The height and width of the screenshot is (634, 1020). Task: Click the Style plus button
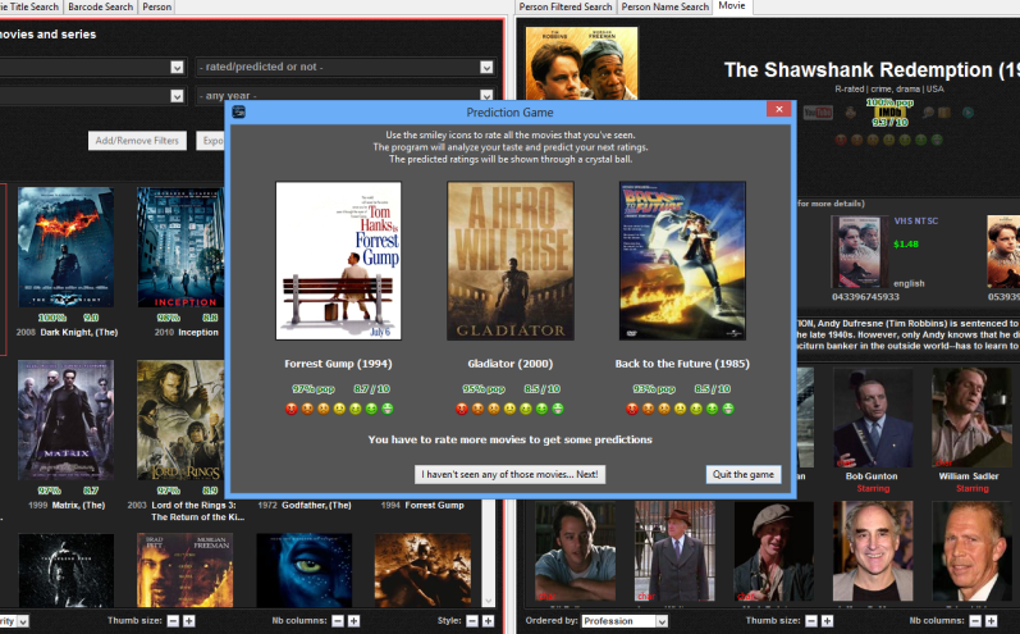pos(488,621)
